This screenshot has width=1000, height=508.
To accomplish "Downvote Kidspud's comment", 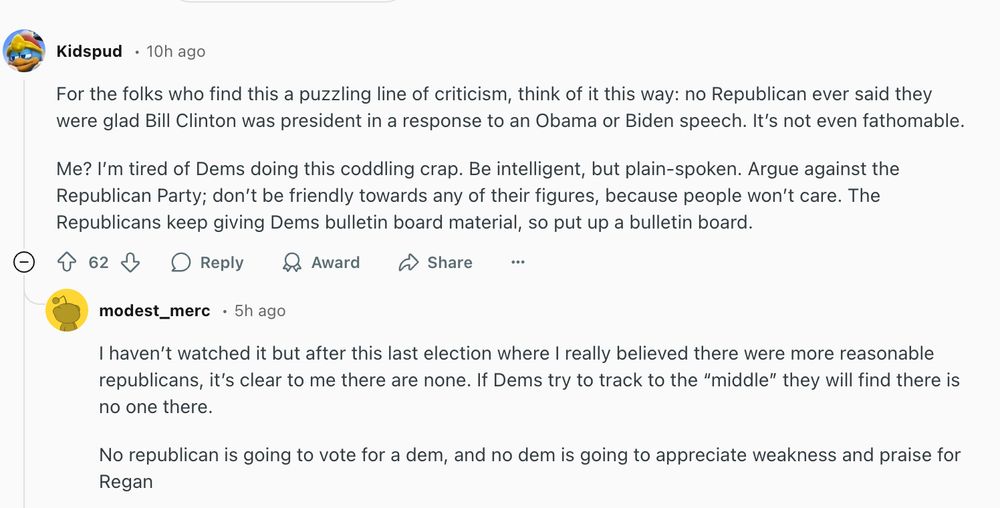I will tap(130, 262).
